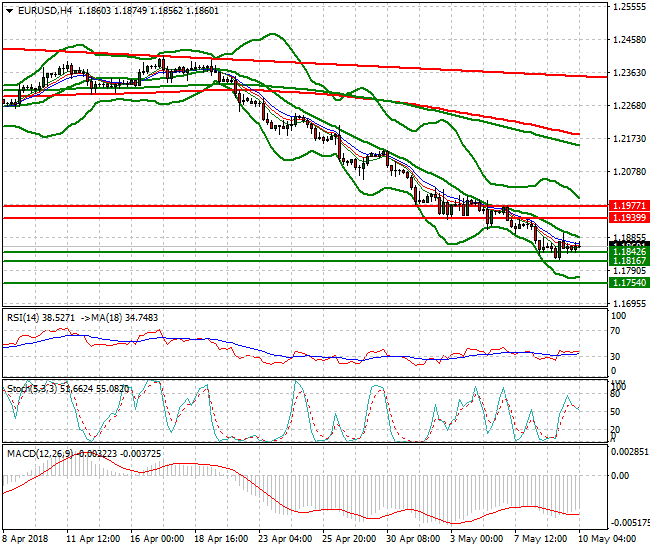650x550 pixels.
Task: Select the MACD(12,26,9) indicator label
Action: pos(37,453)
